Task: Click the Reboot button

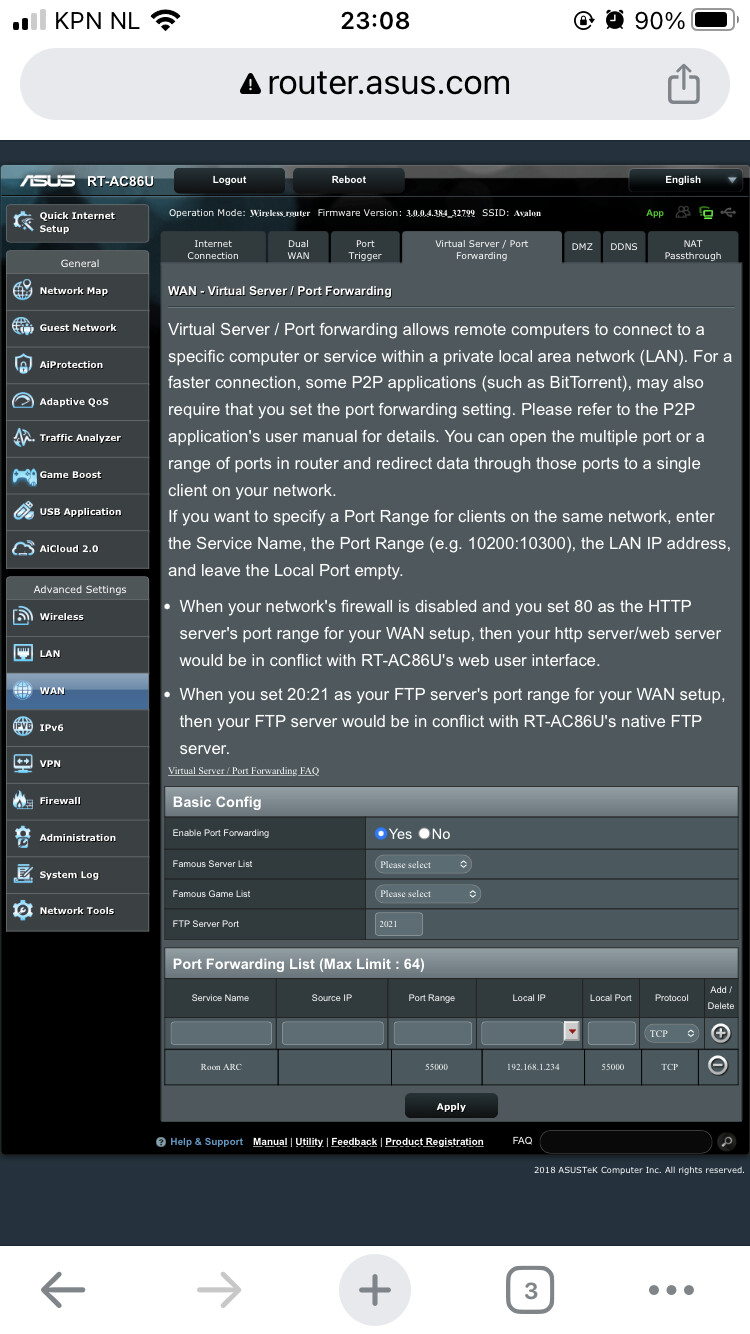Action: click(x=349, y=180)
